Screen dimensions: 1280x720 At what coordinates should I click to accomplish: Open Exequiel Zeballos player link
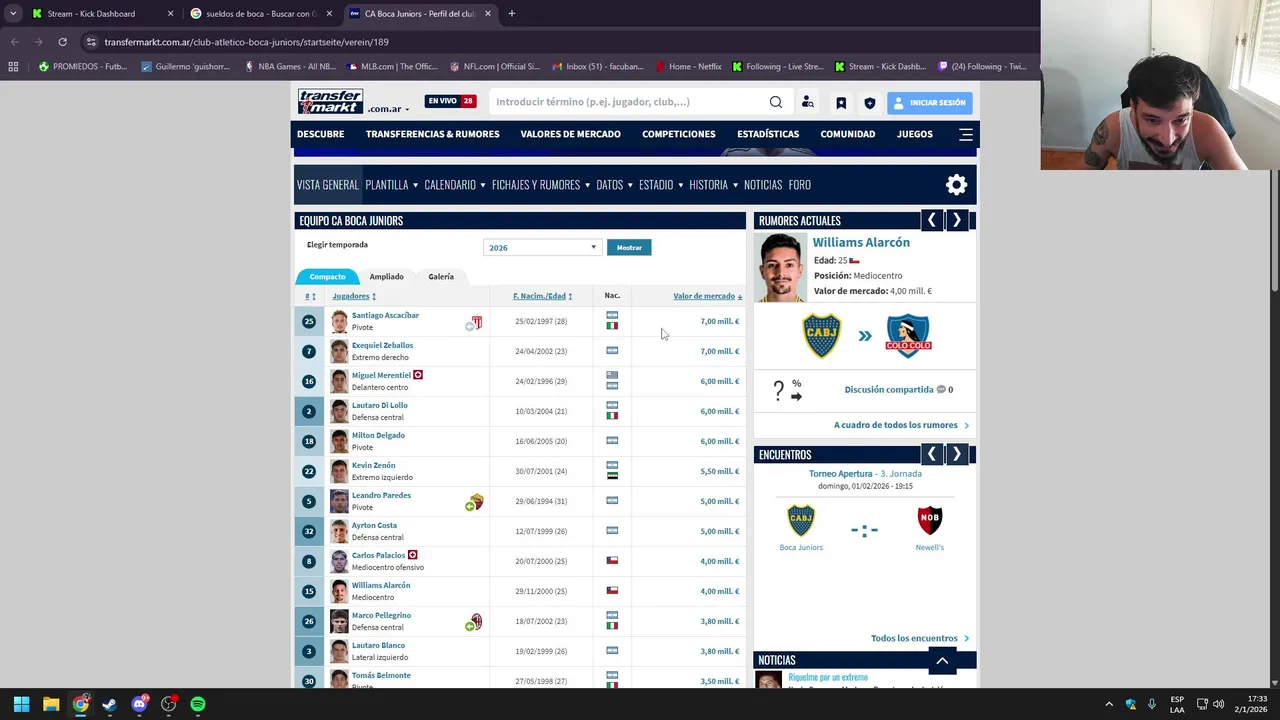[x=382, y=345]
